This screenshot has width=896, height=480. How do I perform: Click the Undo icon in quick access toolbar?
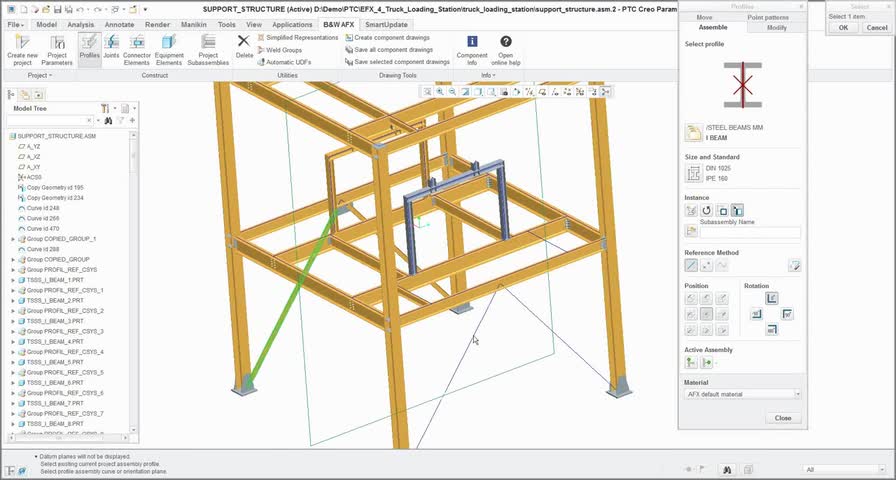tap(80, 9)
